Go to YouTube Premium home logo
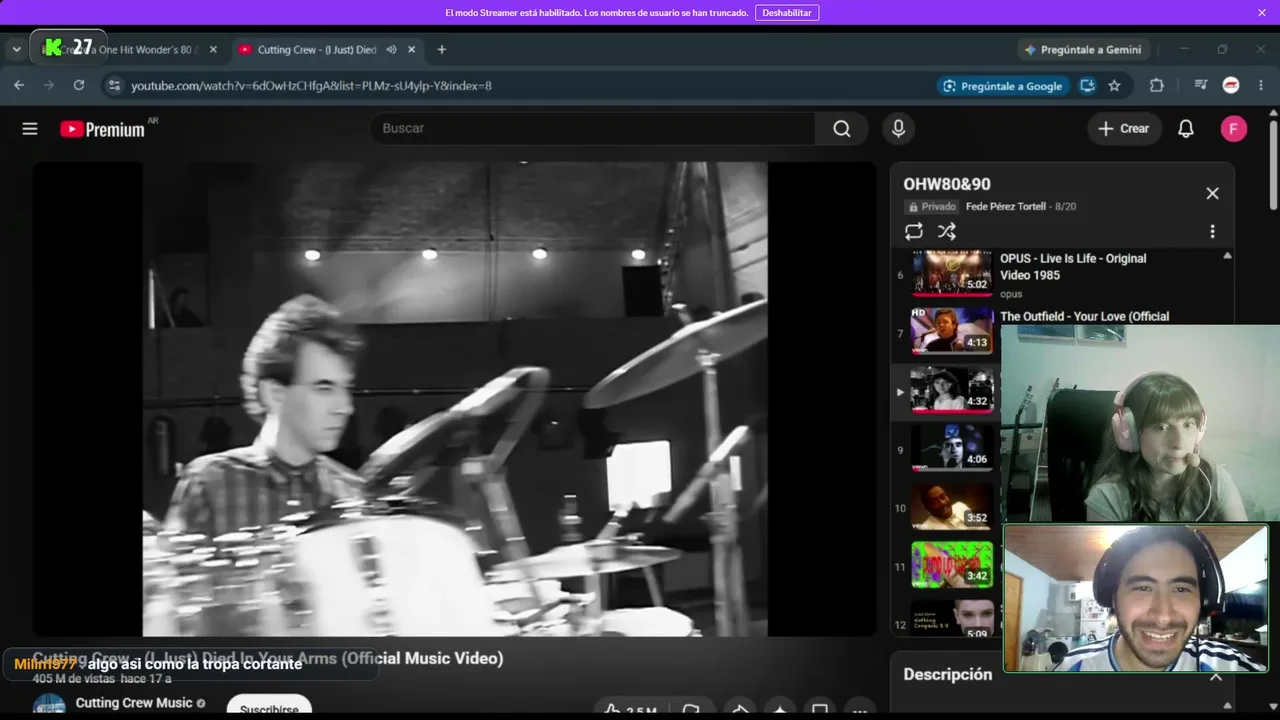The width and height of the screenshot is (1280, 720). pos(102,129)
